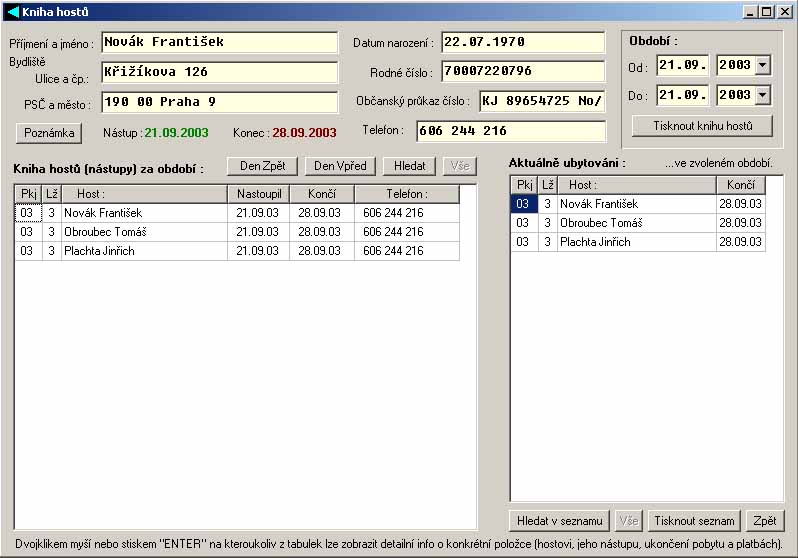Click Končí column header in left table
Viewport: 798px width, 558px height.
(322, 194)
